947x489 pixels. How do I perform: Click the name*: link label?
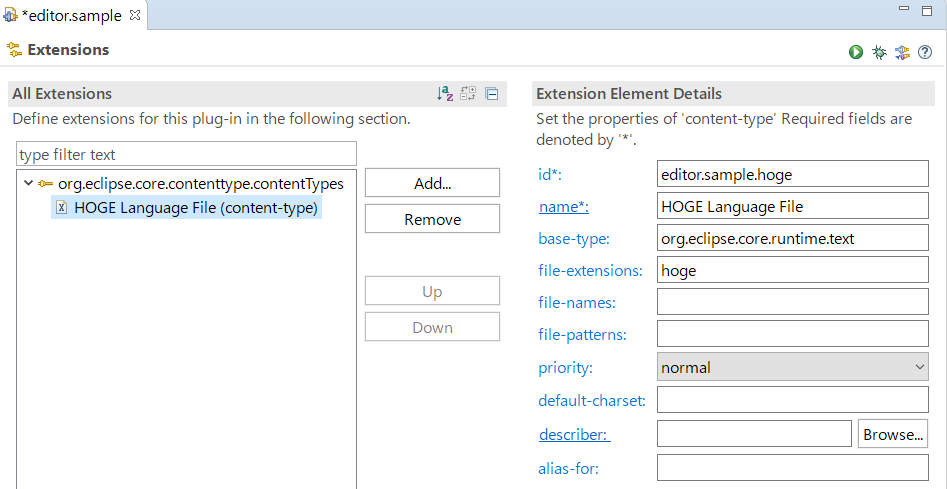[563, 207]
